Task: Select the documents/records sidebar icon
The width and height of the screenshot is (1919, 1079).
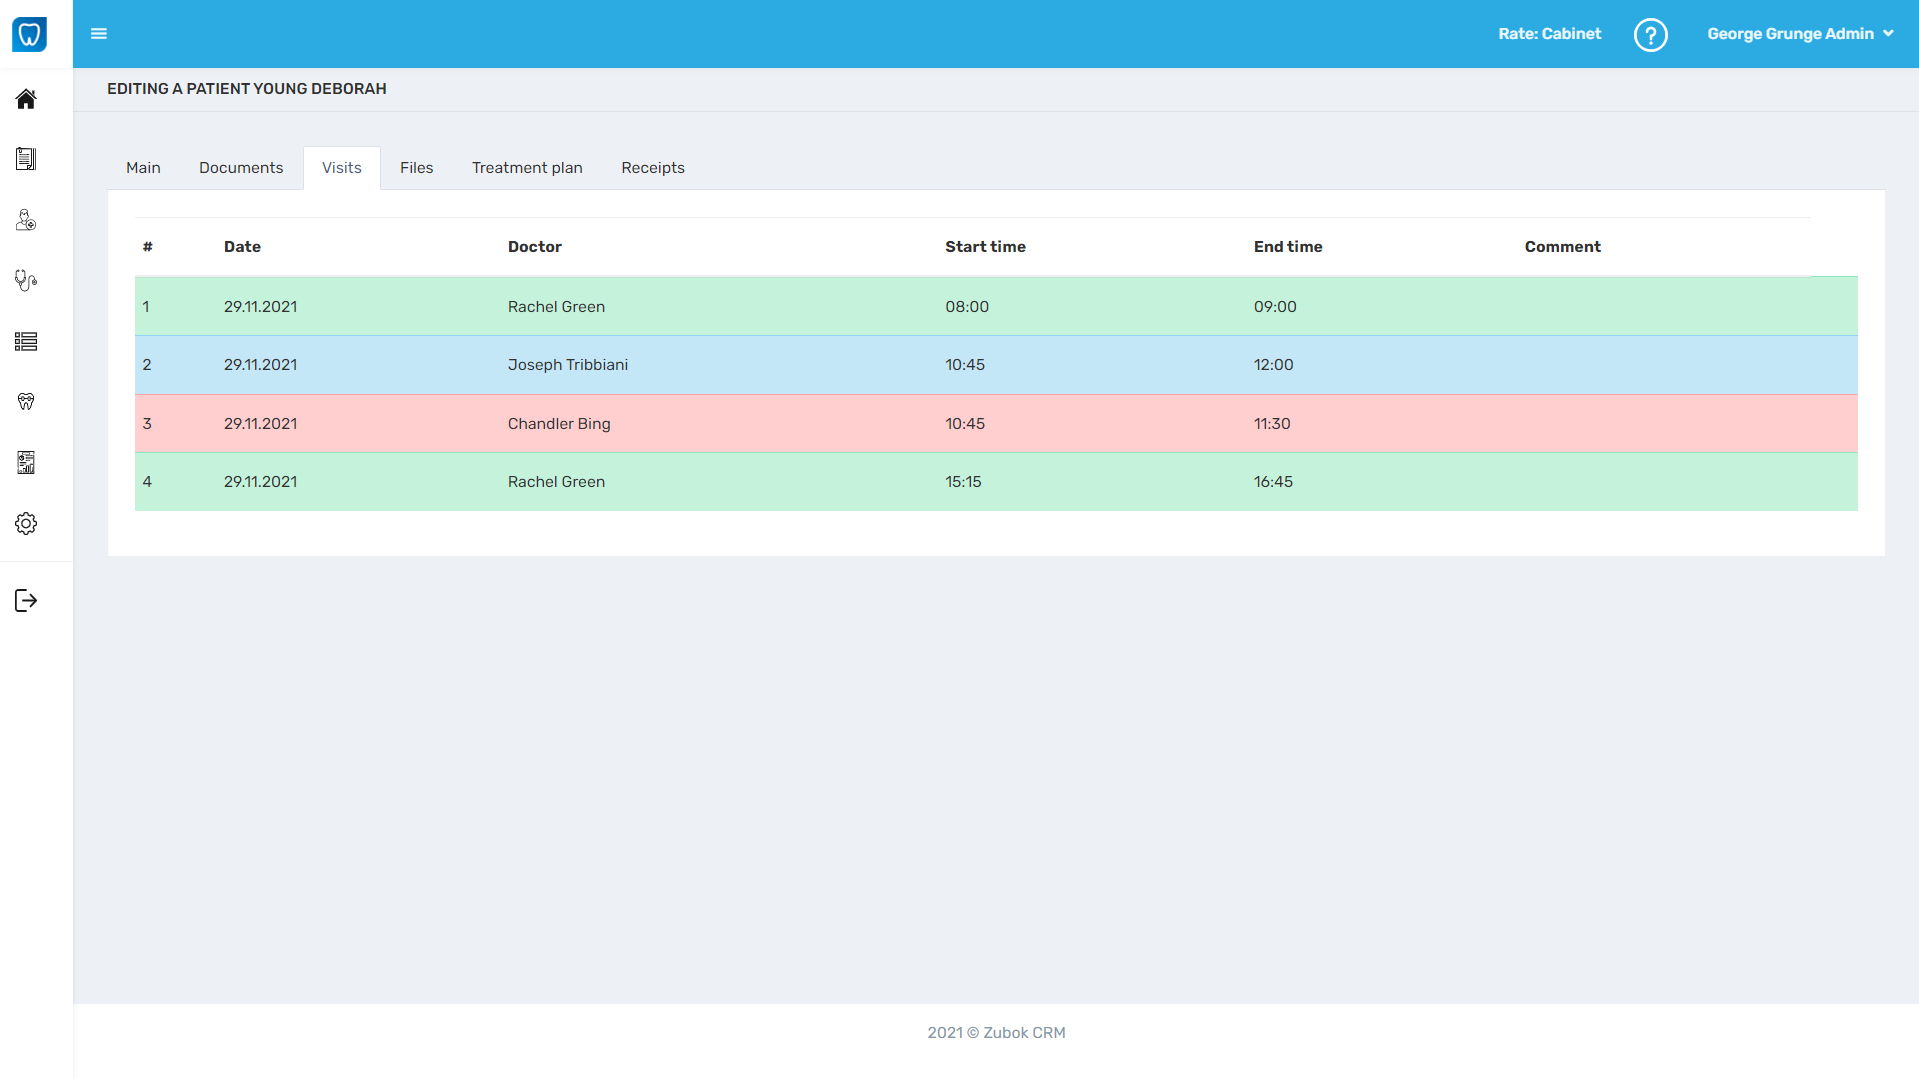Action: pos(25,158)
